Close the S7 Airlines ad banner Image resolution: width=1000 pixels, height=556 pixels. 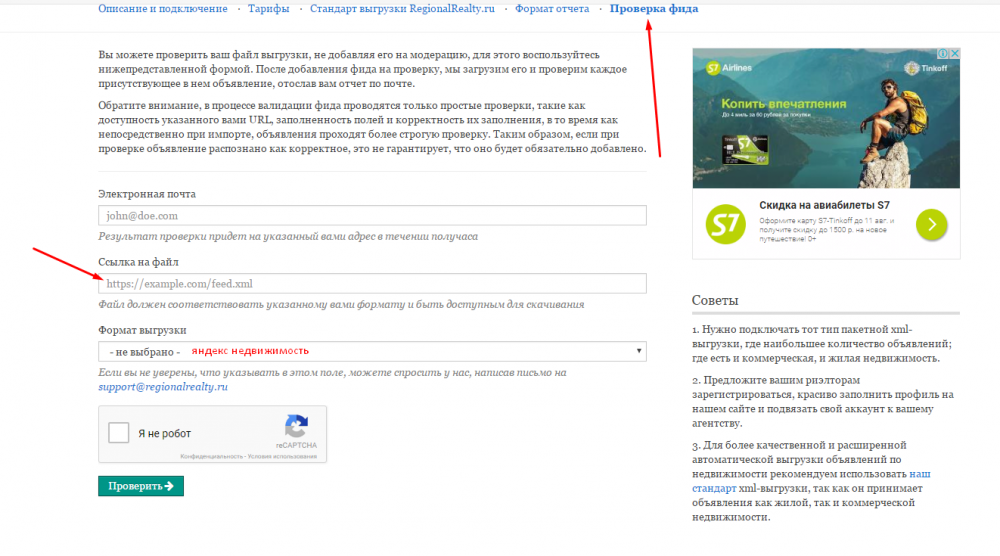point(954,54)
